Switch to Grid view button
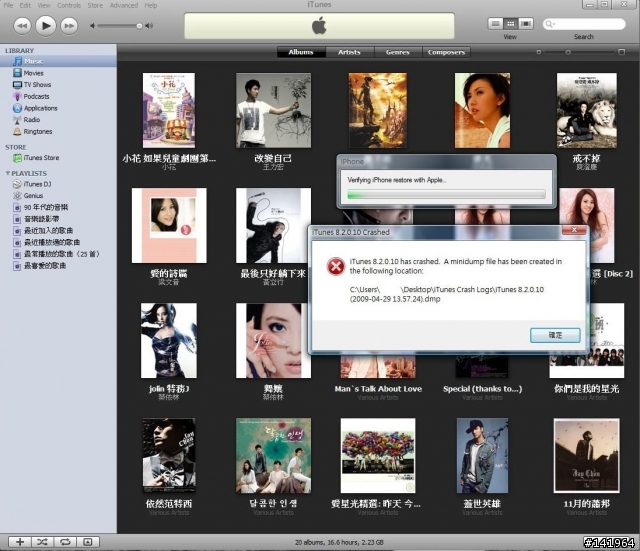 pos(511,24)
